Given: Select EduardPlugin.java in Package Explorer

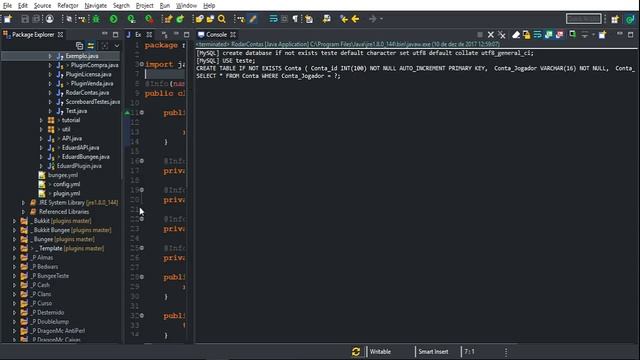Looking at the screenshot, I should click(x=79, y=166).
